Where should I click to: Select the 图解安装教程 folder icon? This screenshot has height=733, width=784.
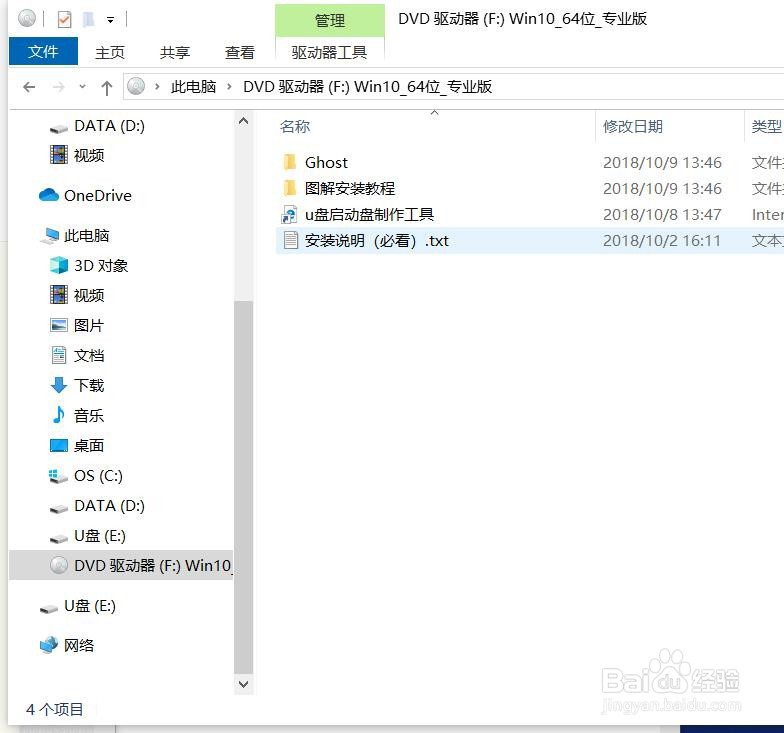[290, 188]
